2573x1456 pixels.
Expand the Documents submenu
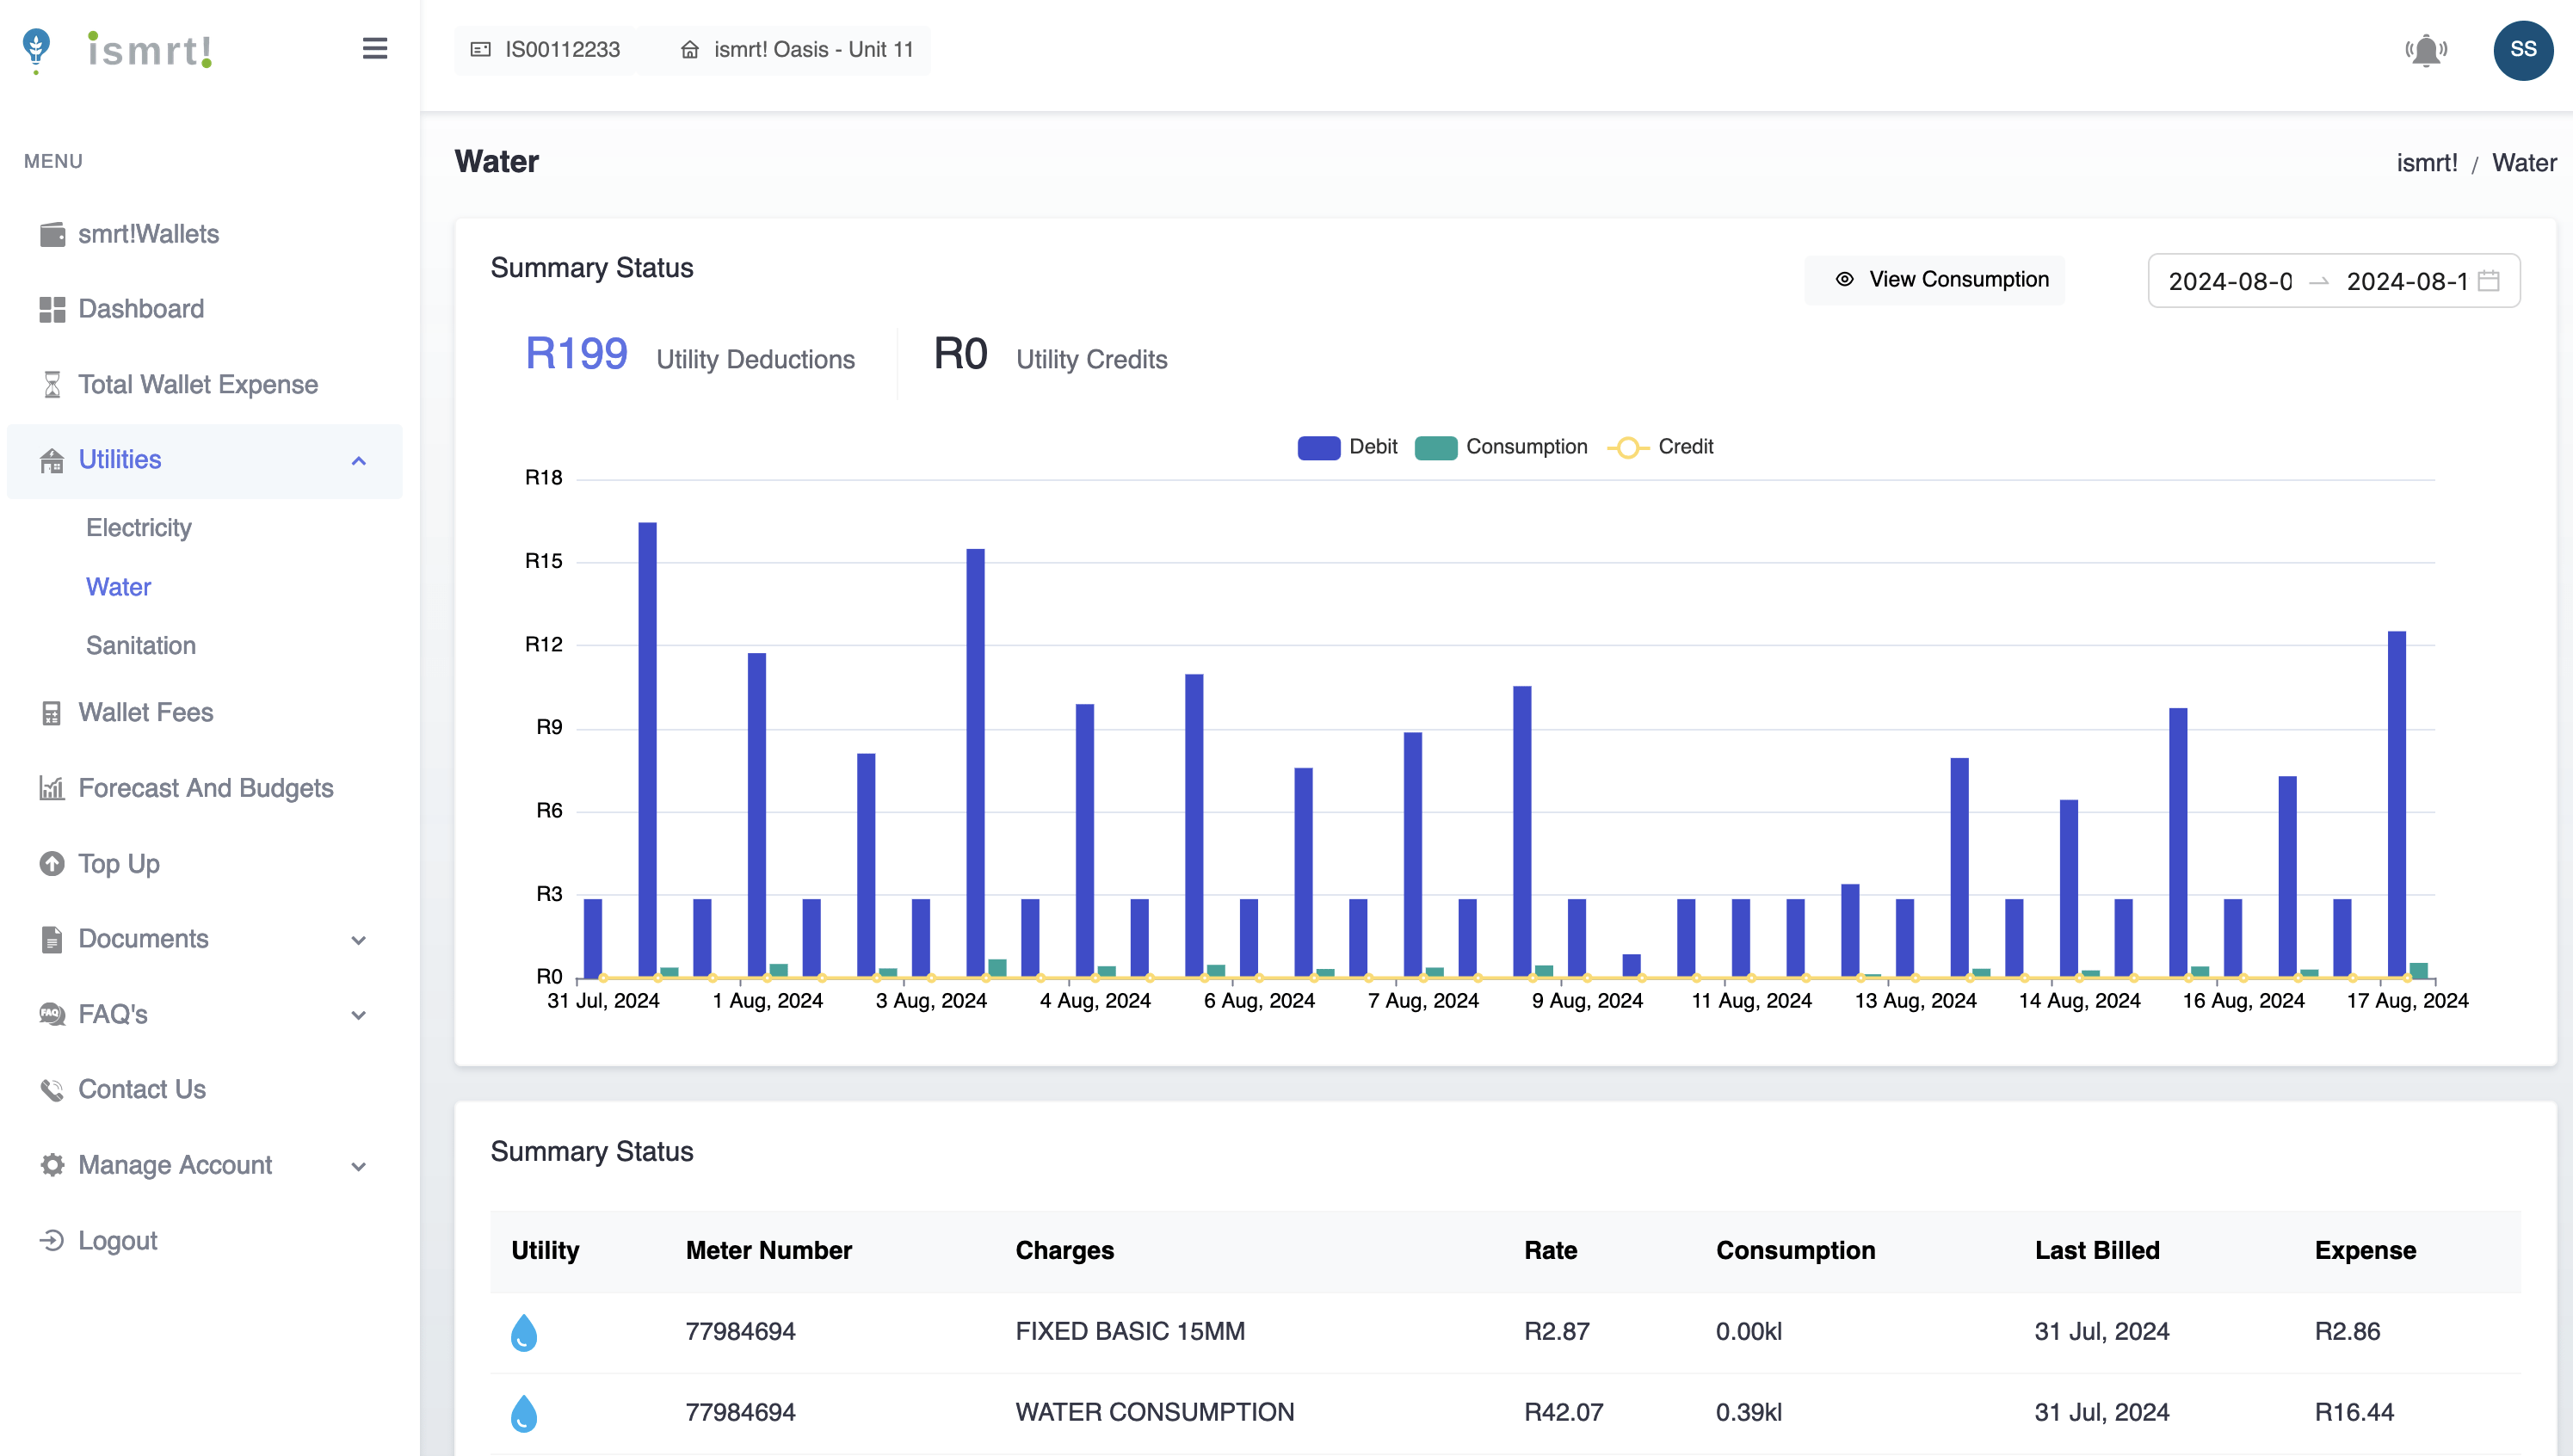pos(358,940)
